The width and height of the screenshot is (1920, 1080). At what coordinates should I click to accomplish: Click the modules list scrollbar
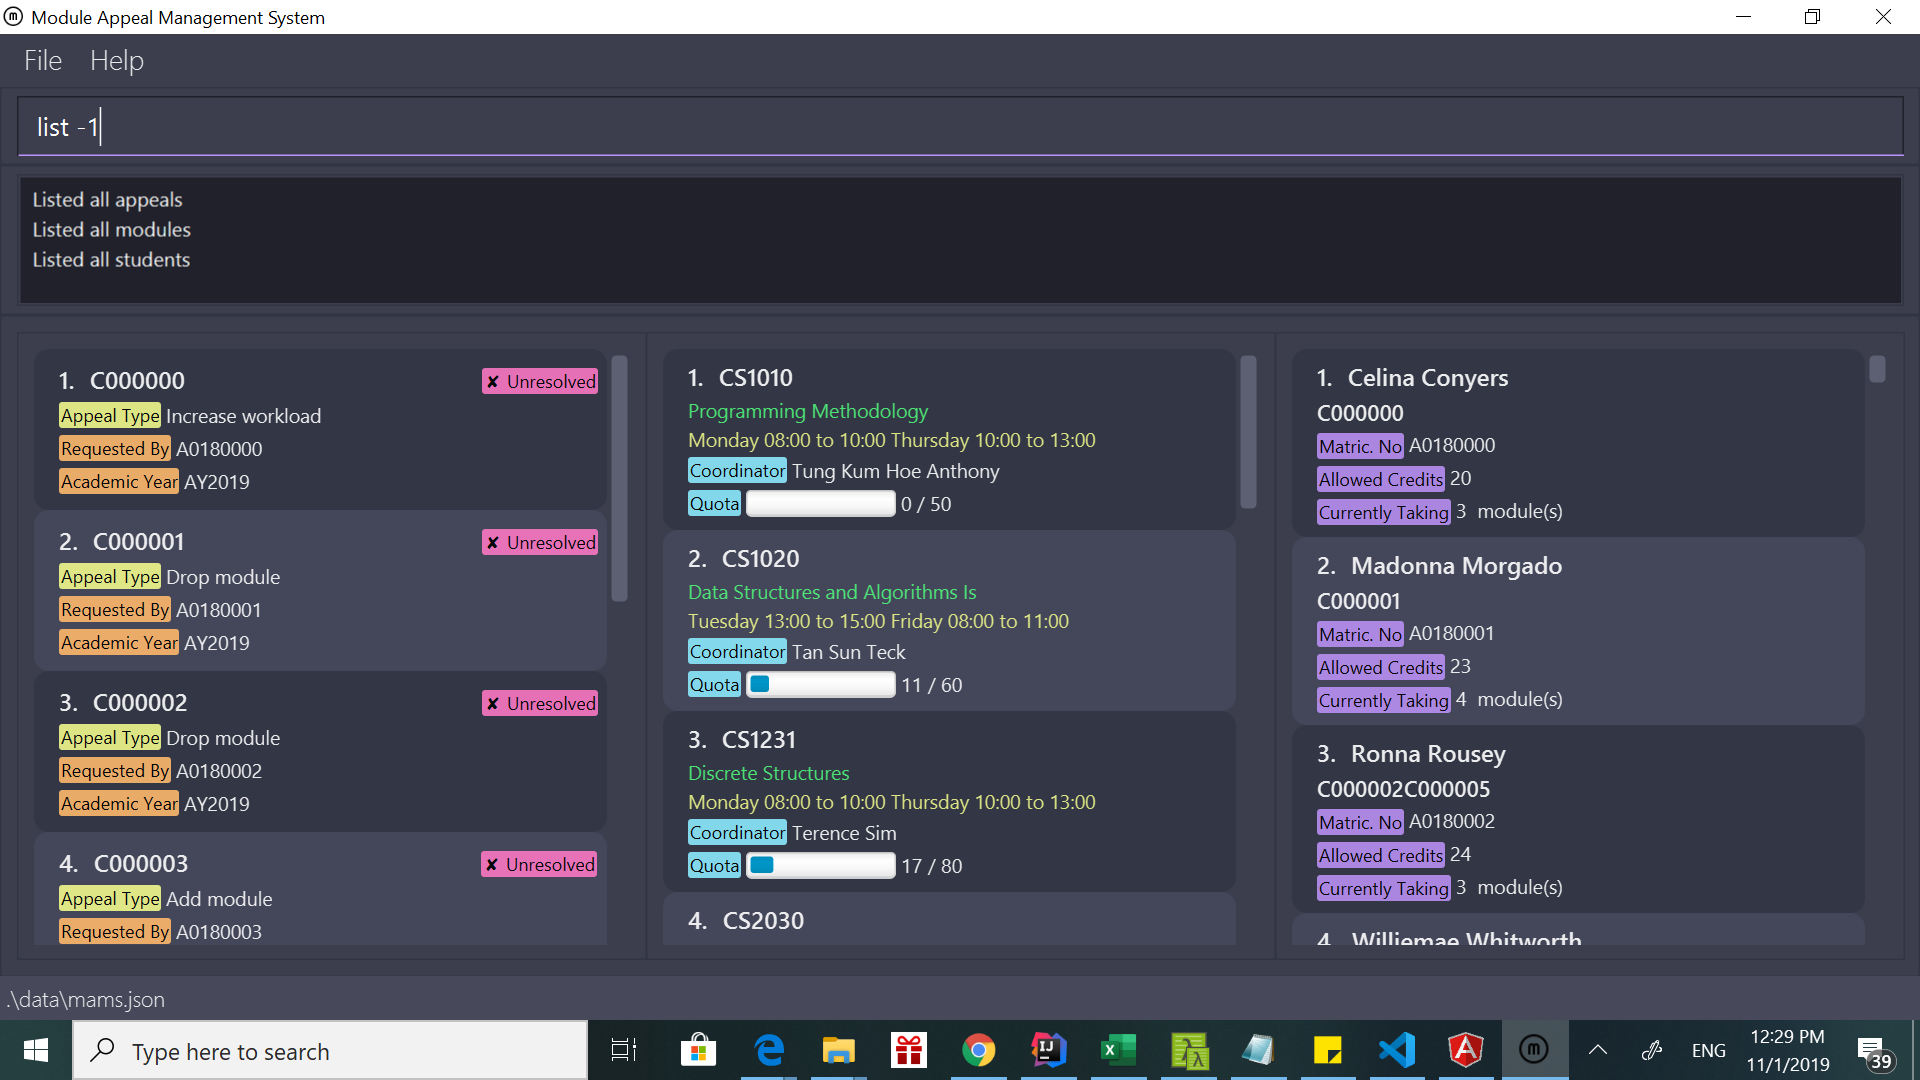[x=1248, y=432]
